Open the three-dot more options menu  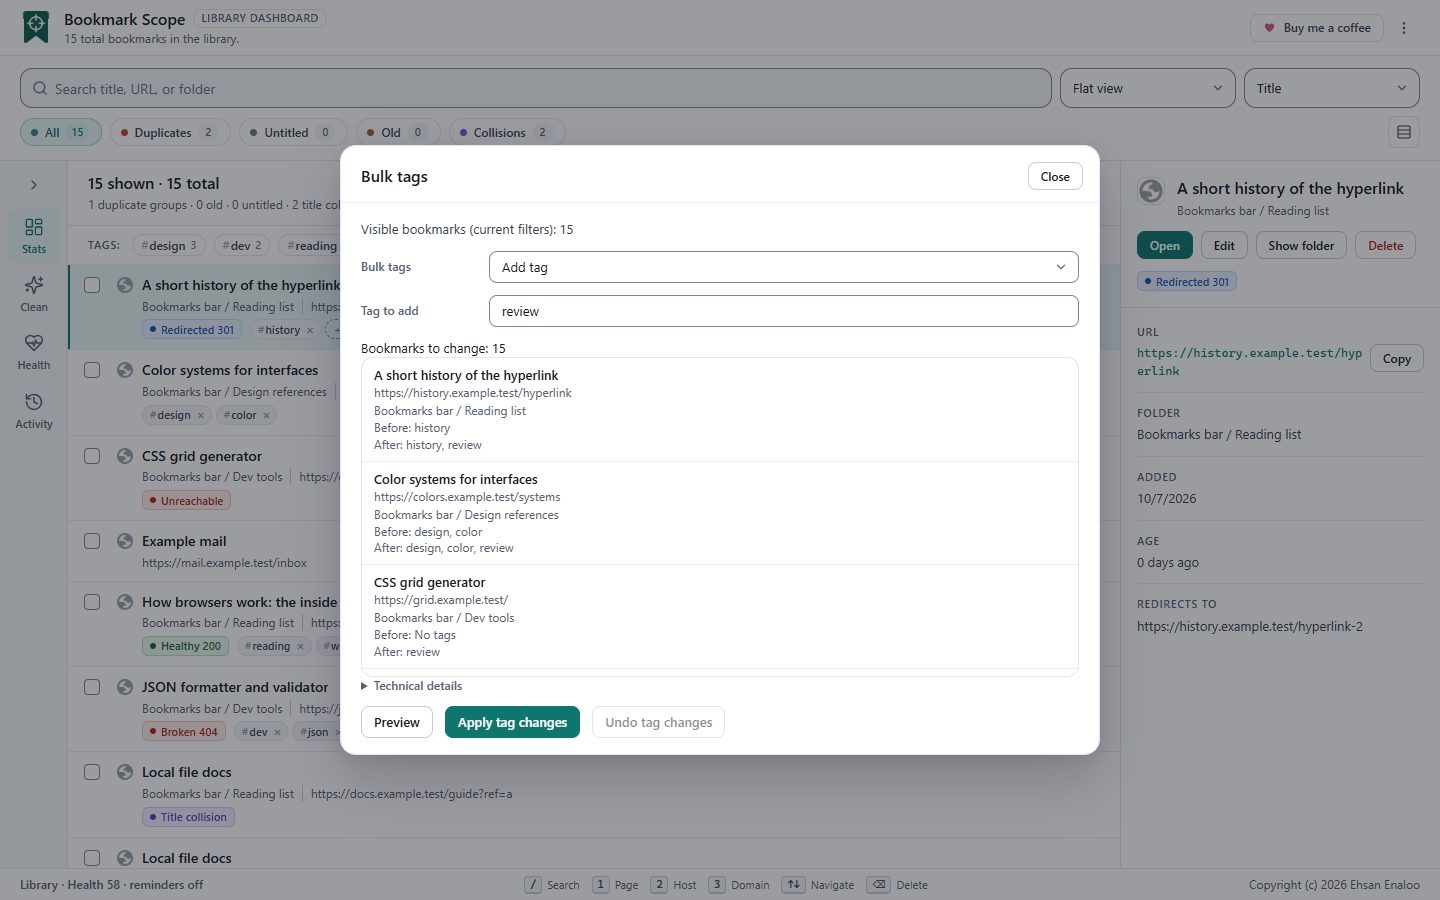1404,28
